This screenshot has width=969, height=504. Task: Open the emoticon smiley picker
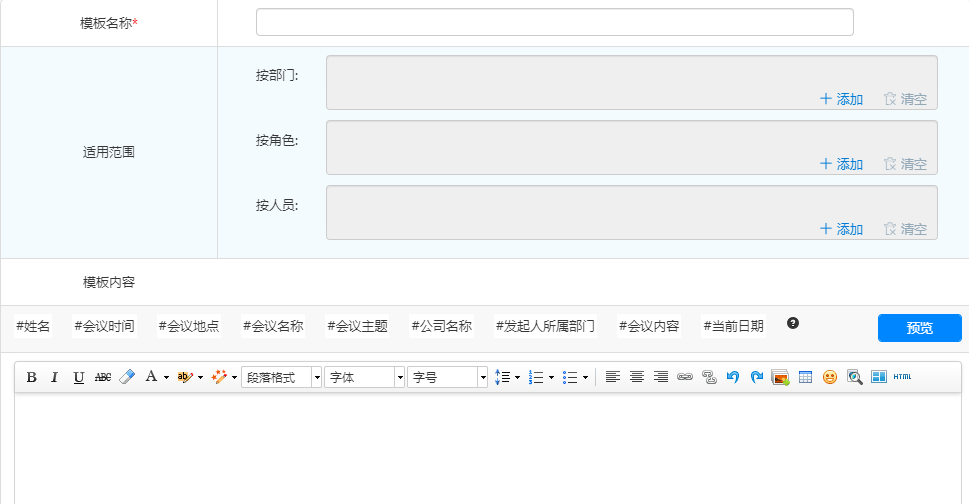point(829,377)
